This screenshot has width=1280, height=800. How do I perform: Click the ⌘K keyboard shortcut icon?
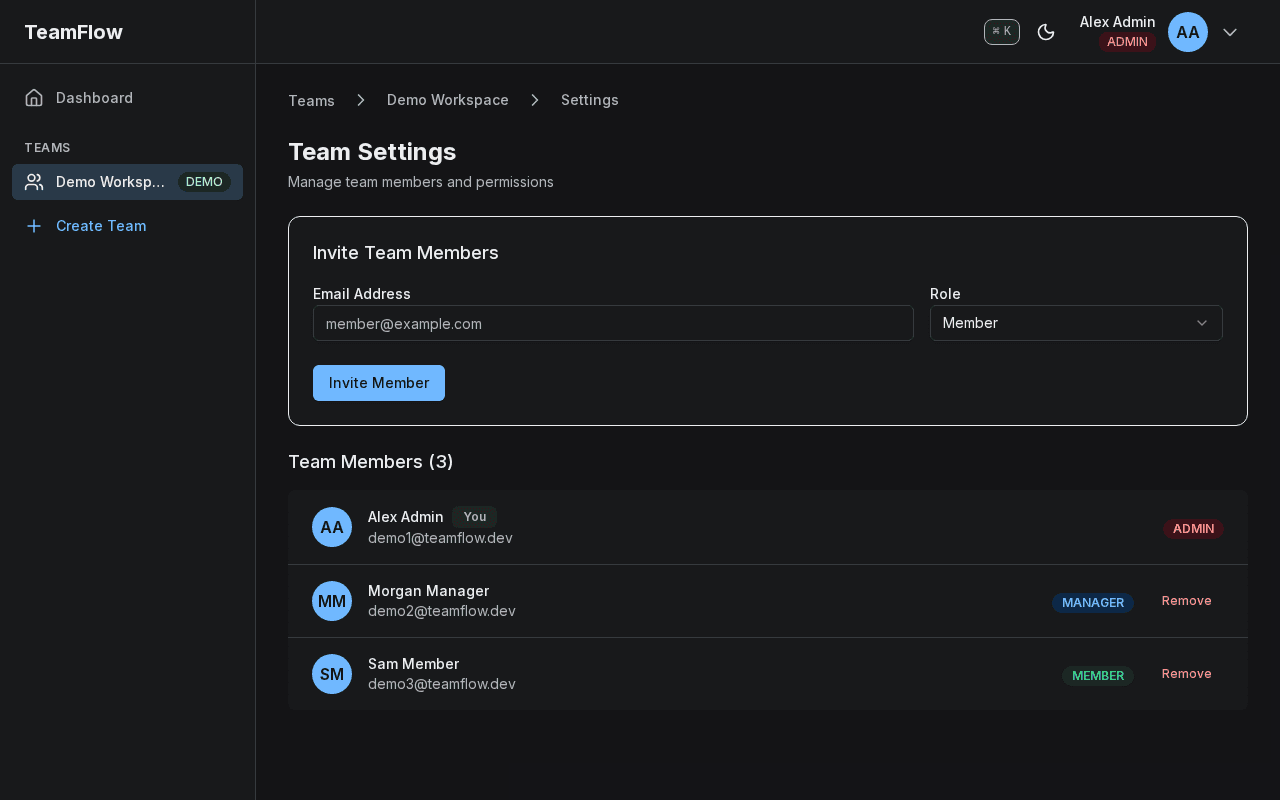point(1001,31)
